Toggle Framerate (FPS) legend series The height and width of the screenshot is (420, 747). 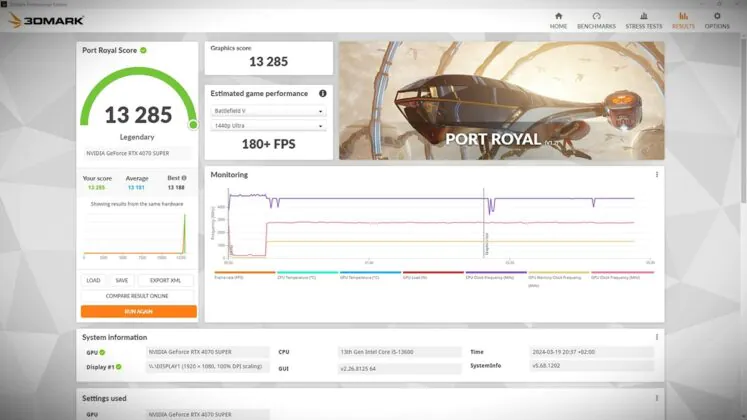click(x=245, y=275)
